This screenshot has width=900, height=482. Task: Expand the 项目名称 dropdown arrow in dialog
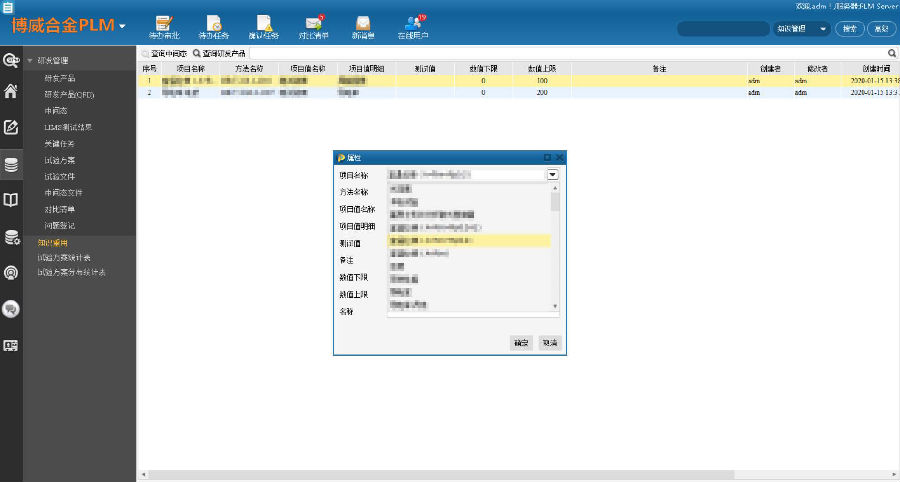click(552, 175)
